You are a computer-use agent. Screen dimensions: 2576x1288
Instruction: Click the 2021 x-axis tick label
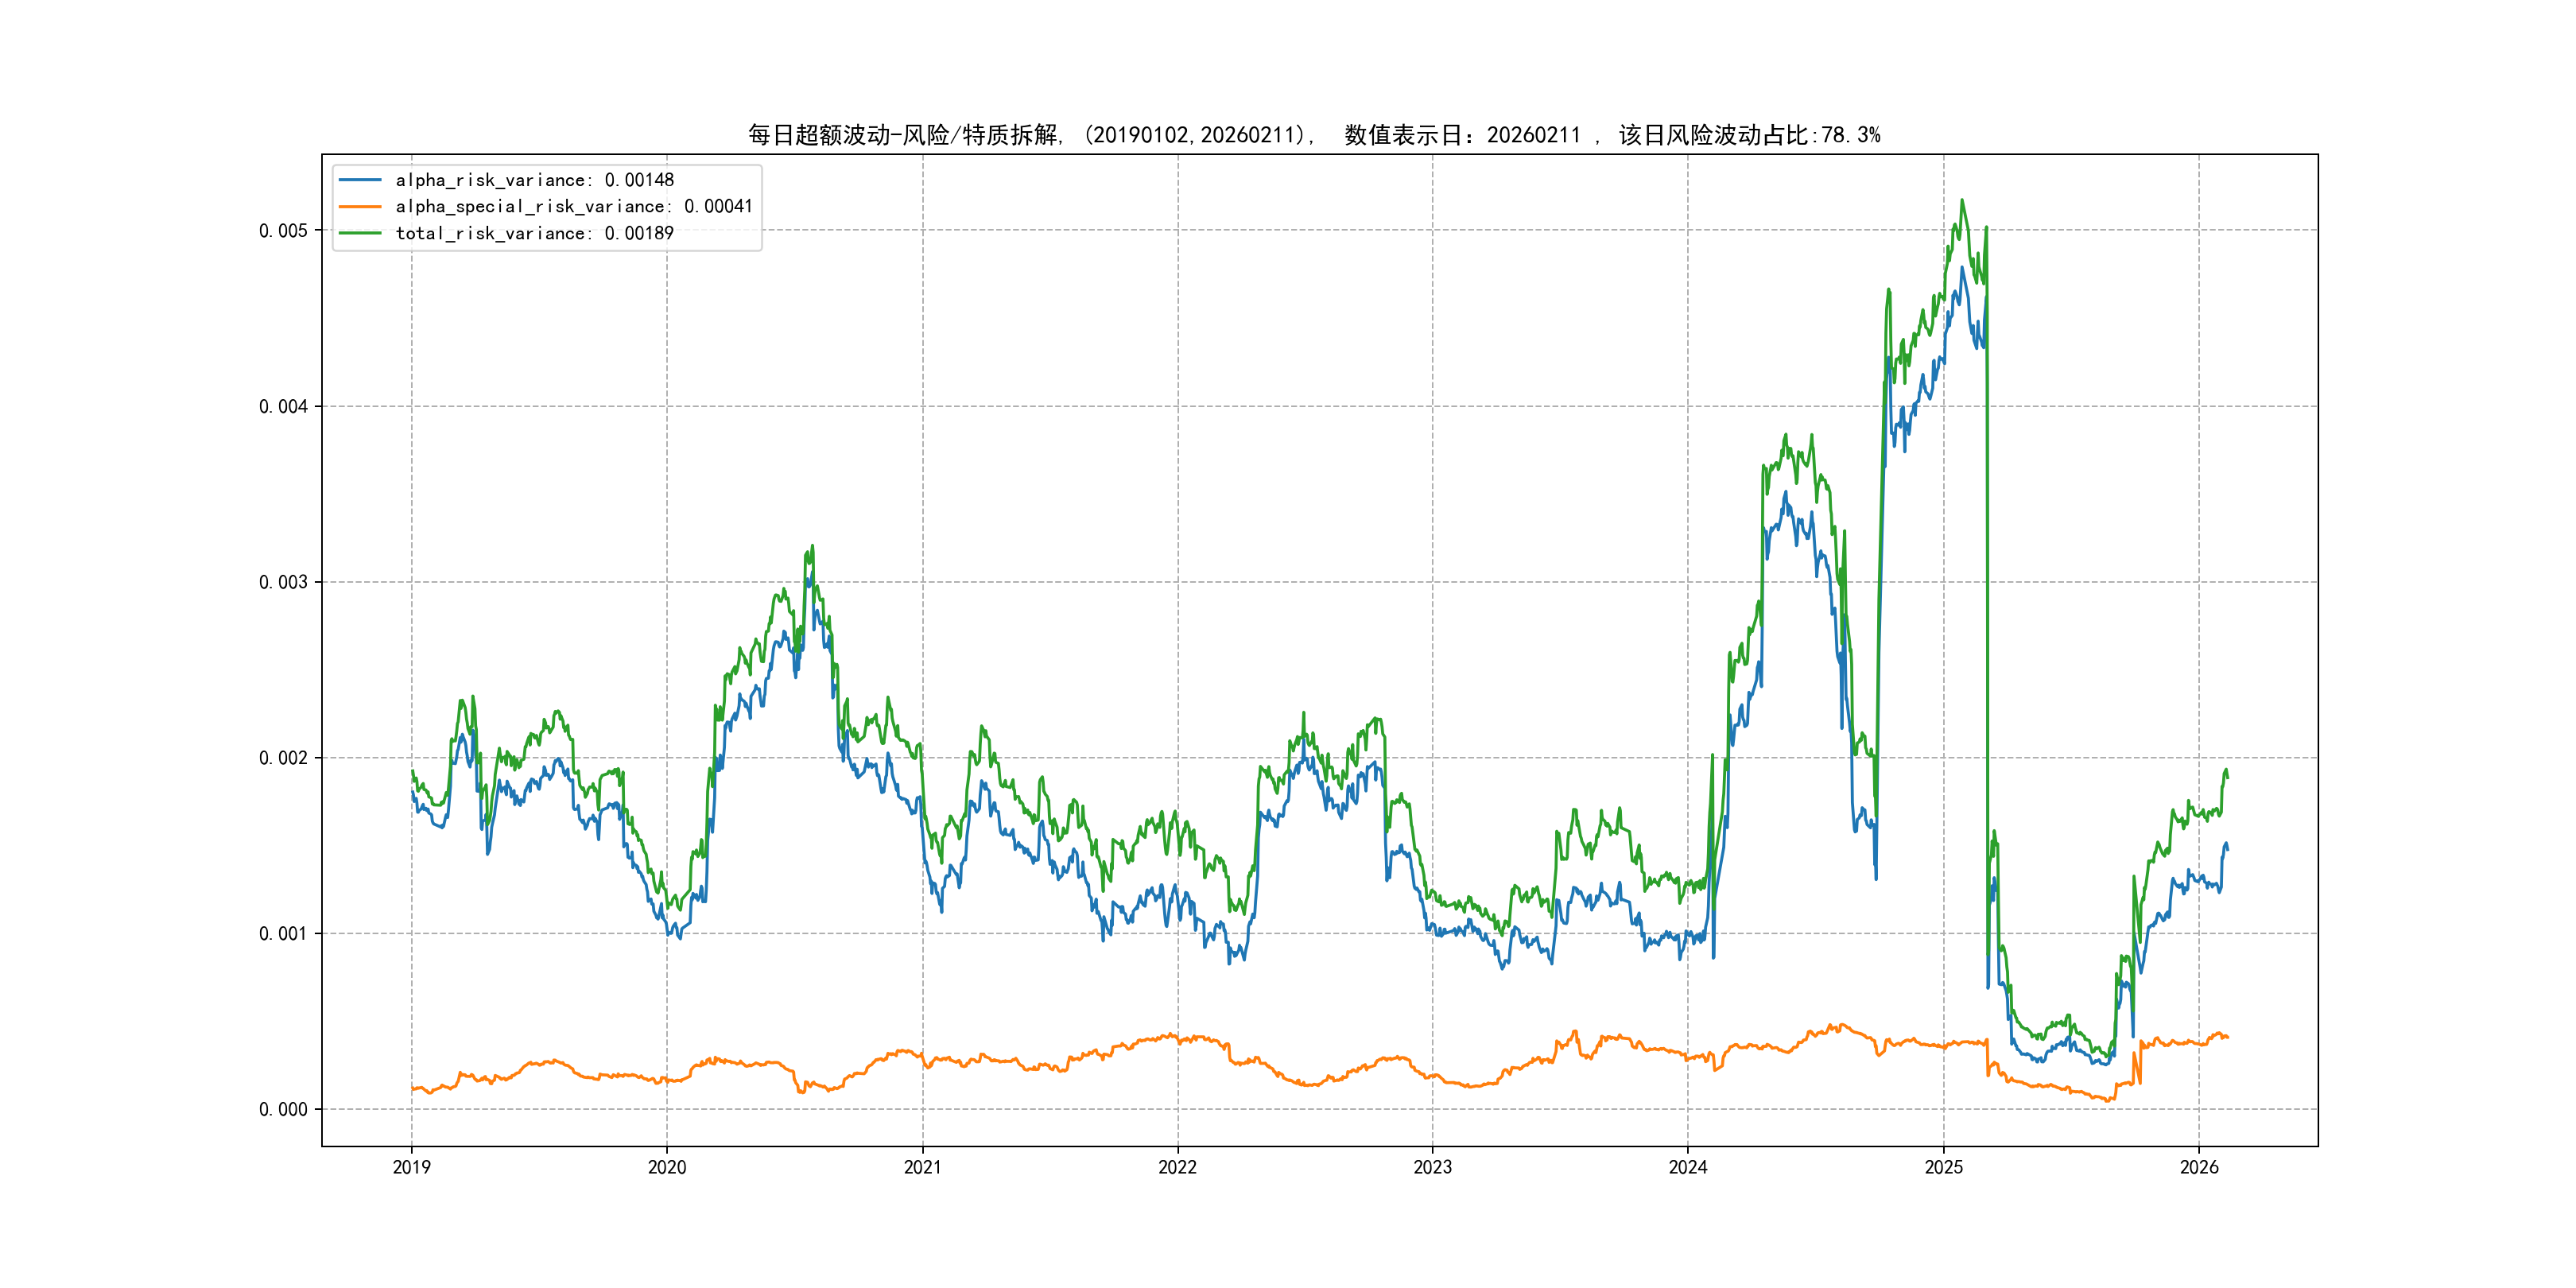click(922, 1167)
